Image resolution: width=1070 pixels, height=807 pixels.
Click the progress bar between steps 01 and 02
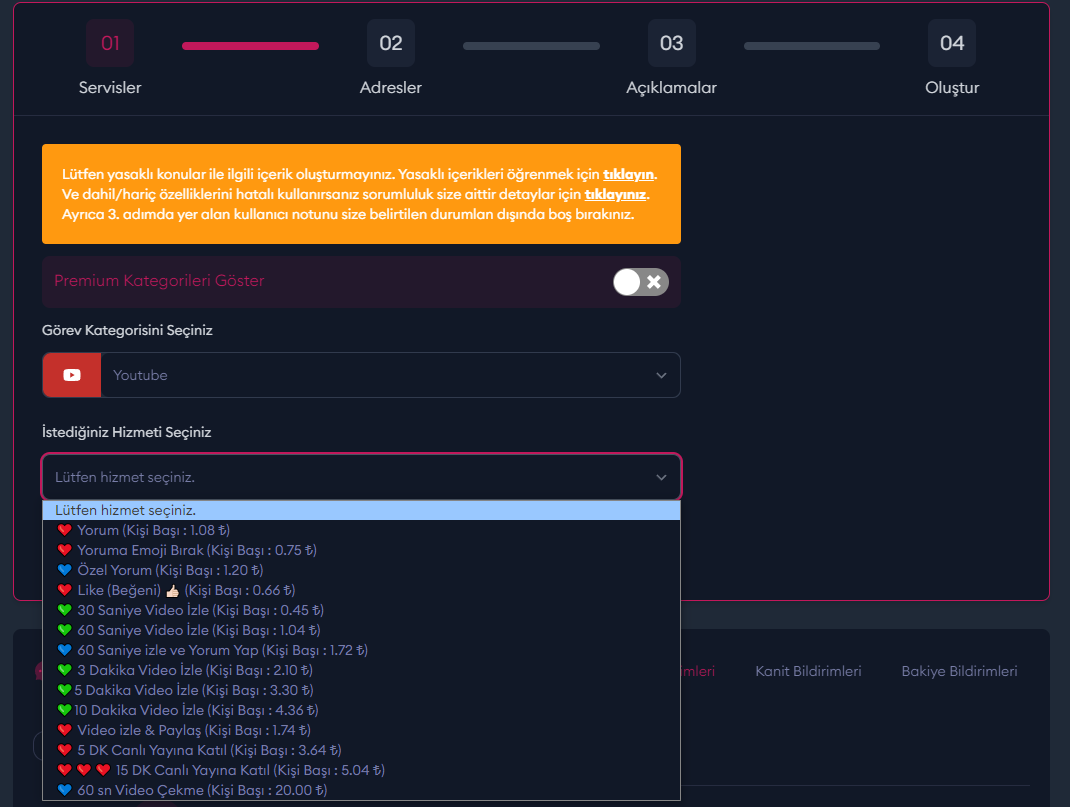250,46
